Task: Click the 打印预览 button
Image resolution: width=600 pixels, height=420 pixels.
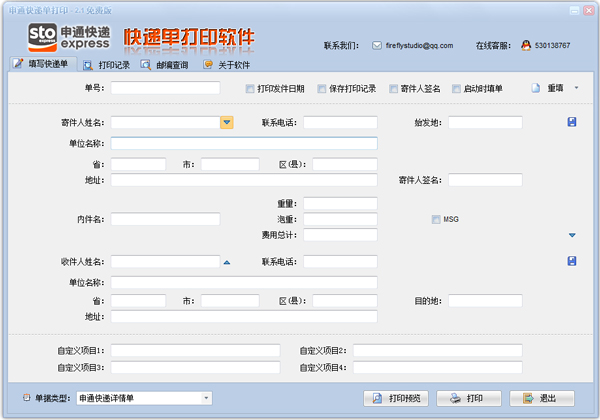Action: coord(396,398)
